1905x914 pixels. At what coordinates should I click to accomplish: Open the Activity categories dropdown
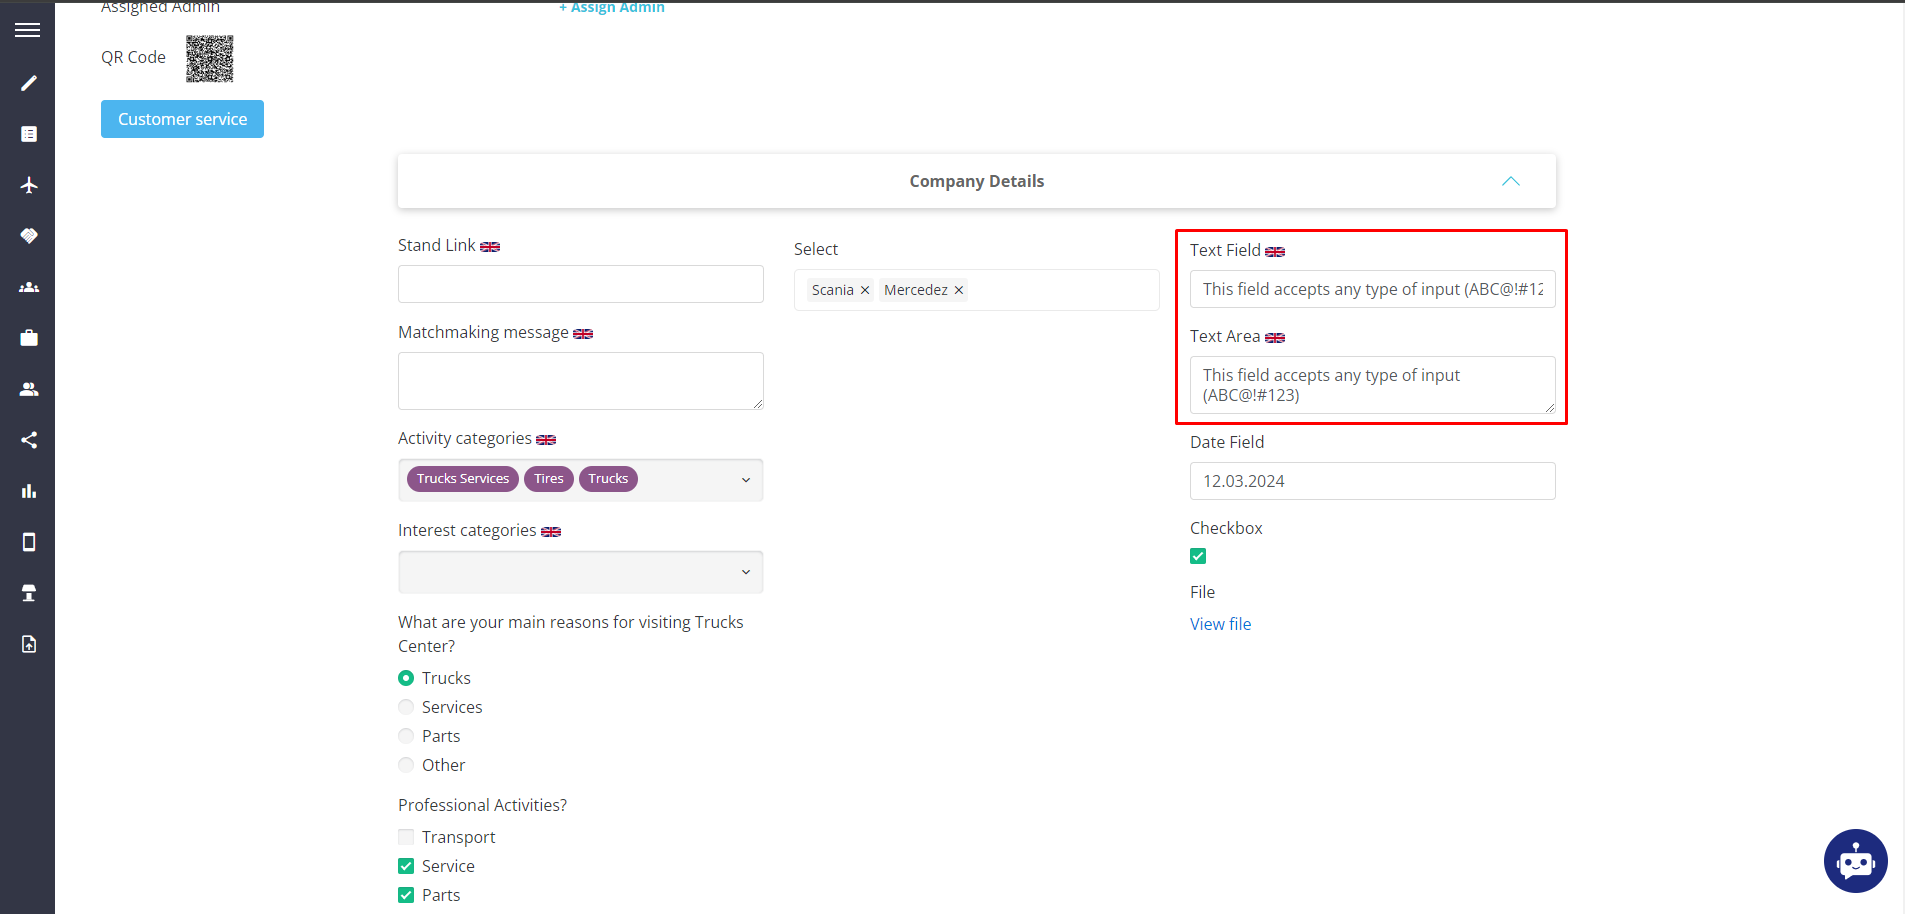coord(745,479)
